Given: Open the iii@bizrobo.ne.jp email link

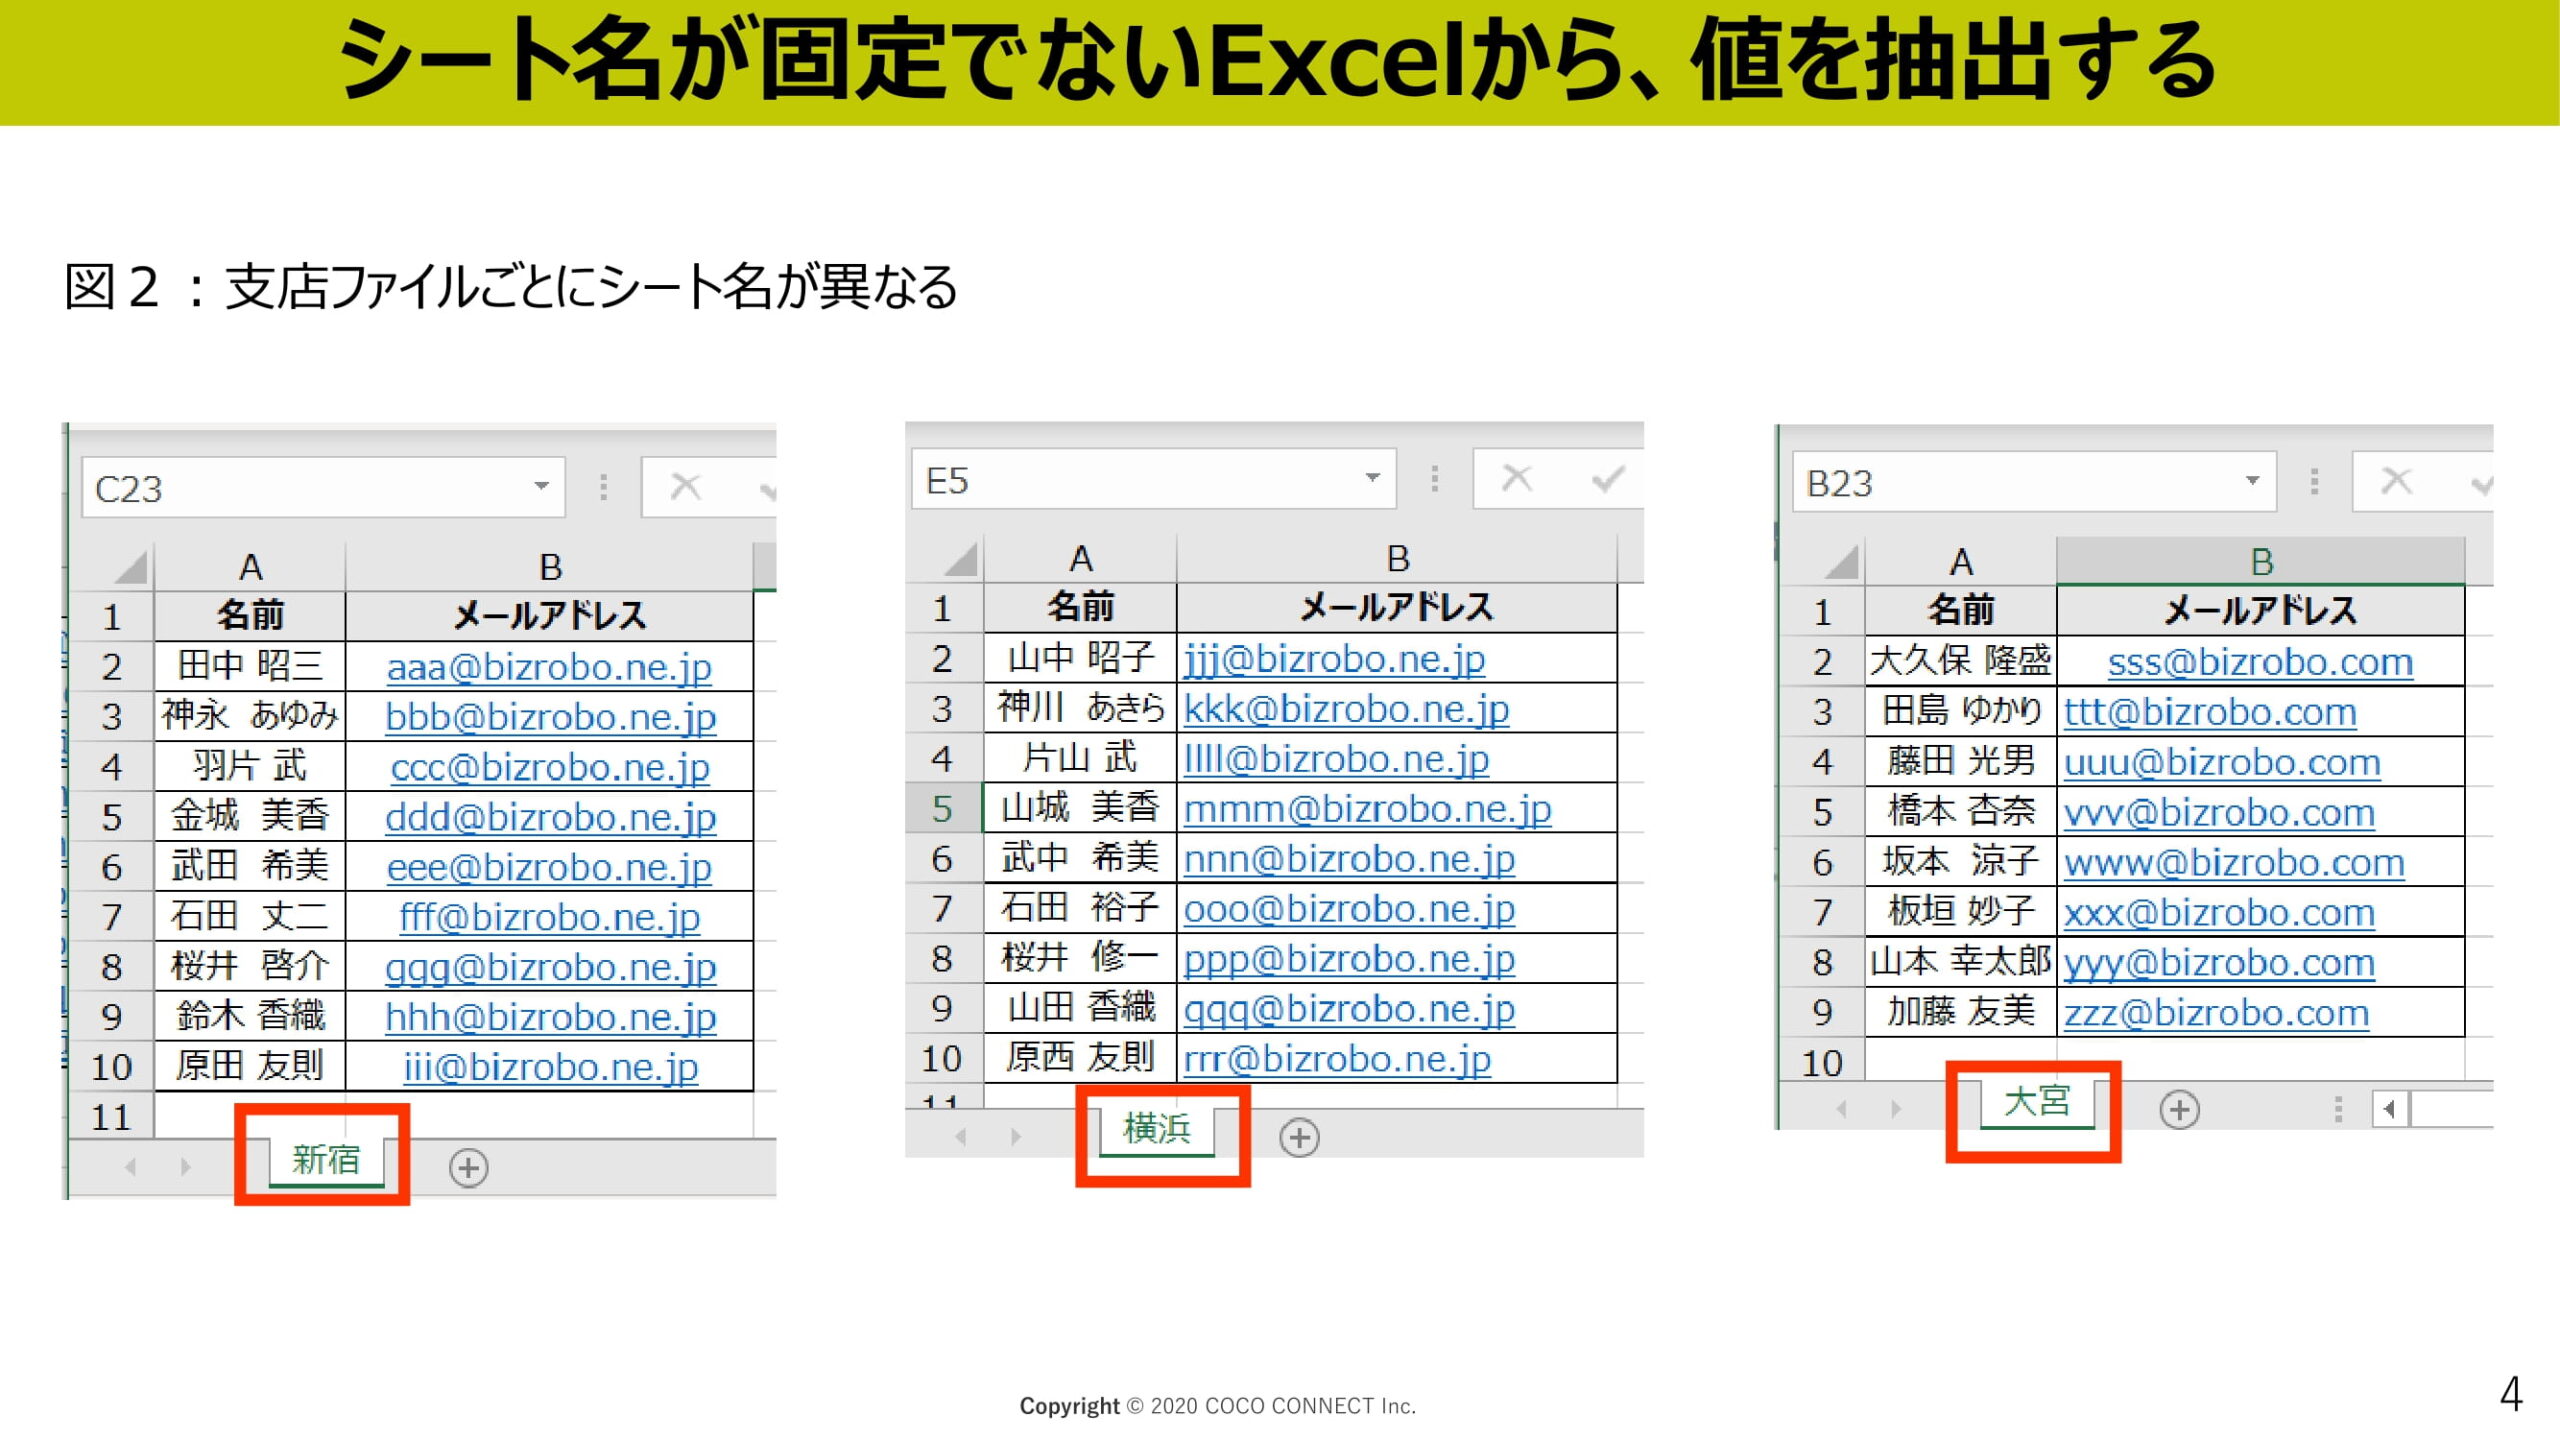Looking at the screenshot, I should point(551,1067).
